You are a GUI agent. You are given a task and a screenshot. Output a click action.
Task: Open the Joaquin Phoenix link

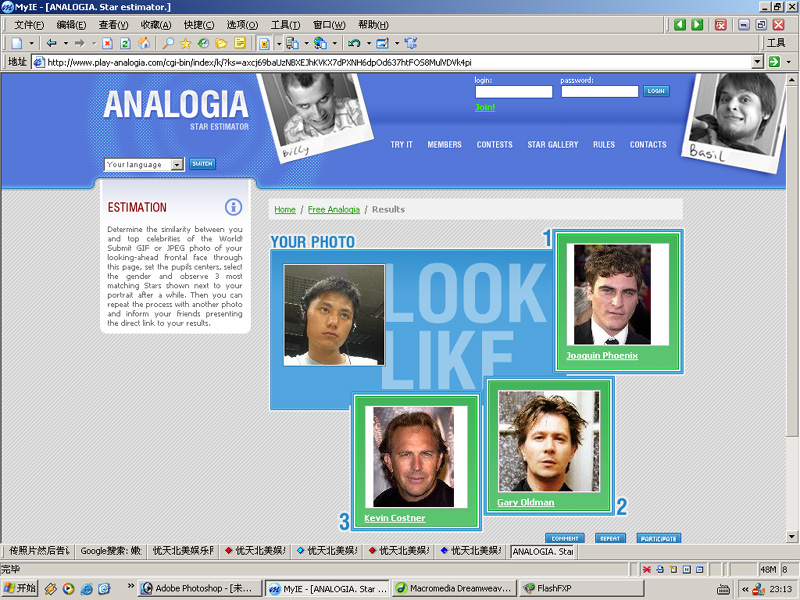pyautogui.click(x=602, y=356)
